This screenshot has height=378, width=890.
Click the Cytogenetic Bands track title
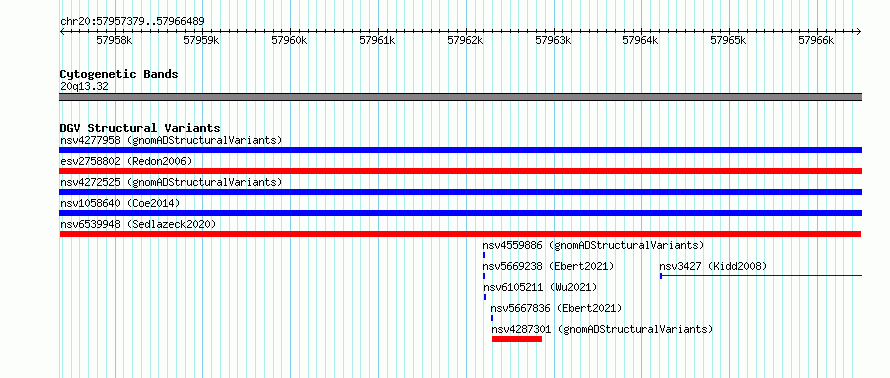tap(119, 74)
